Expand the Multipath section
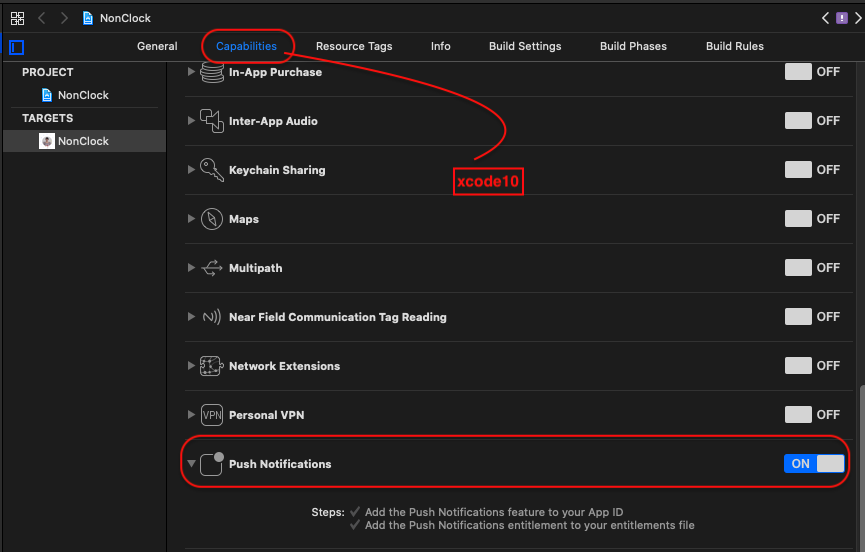Image resolution: width=865 pixels, height=552 pixels. [191, 267]
